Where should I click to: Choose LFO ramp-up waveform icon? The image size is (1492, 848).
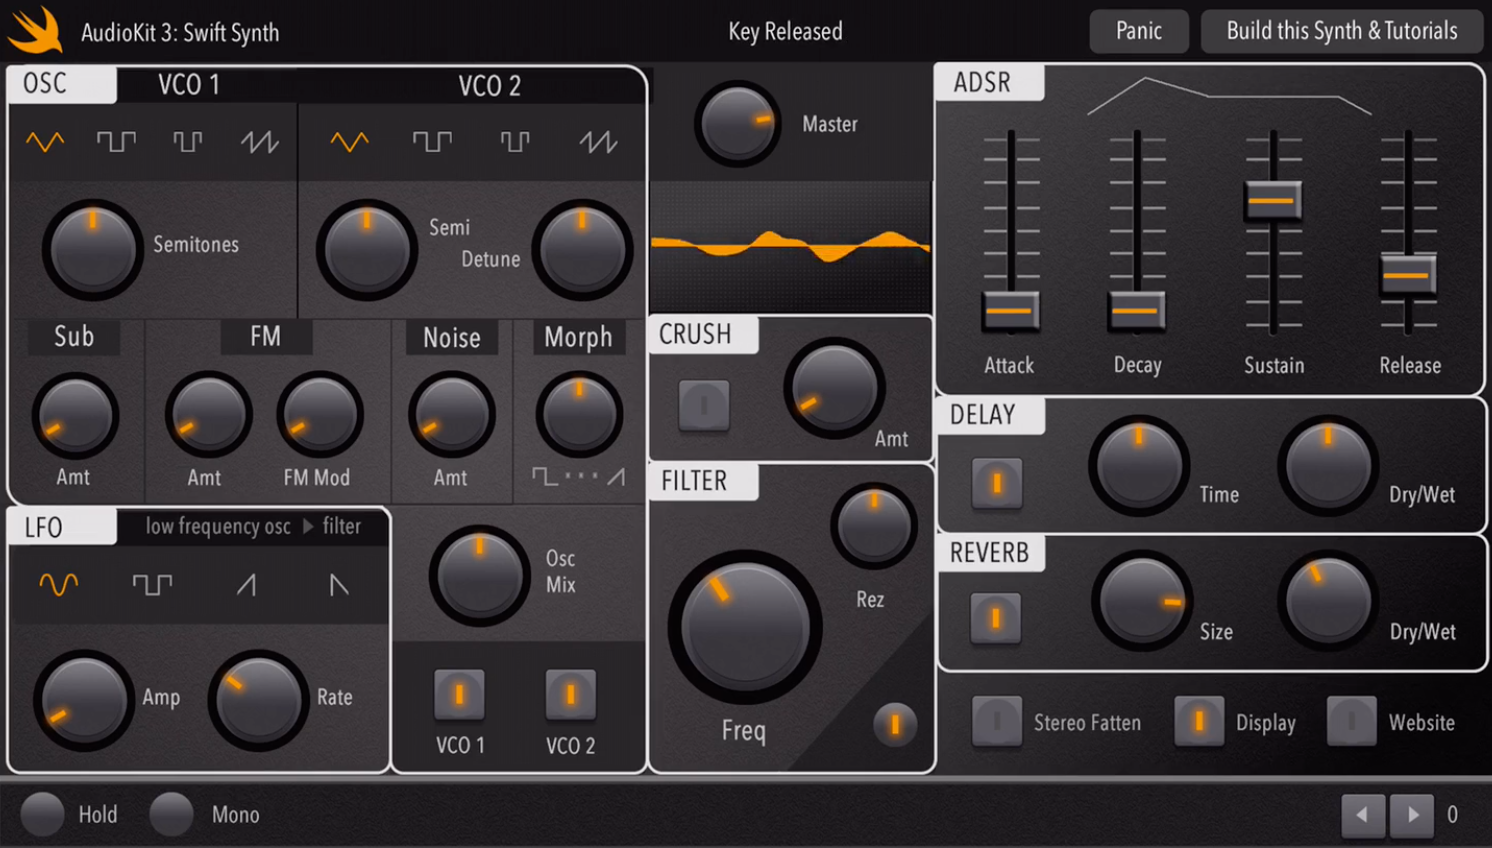coord(246,584)
